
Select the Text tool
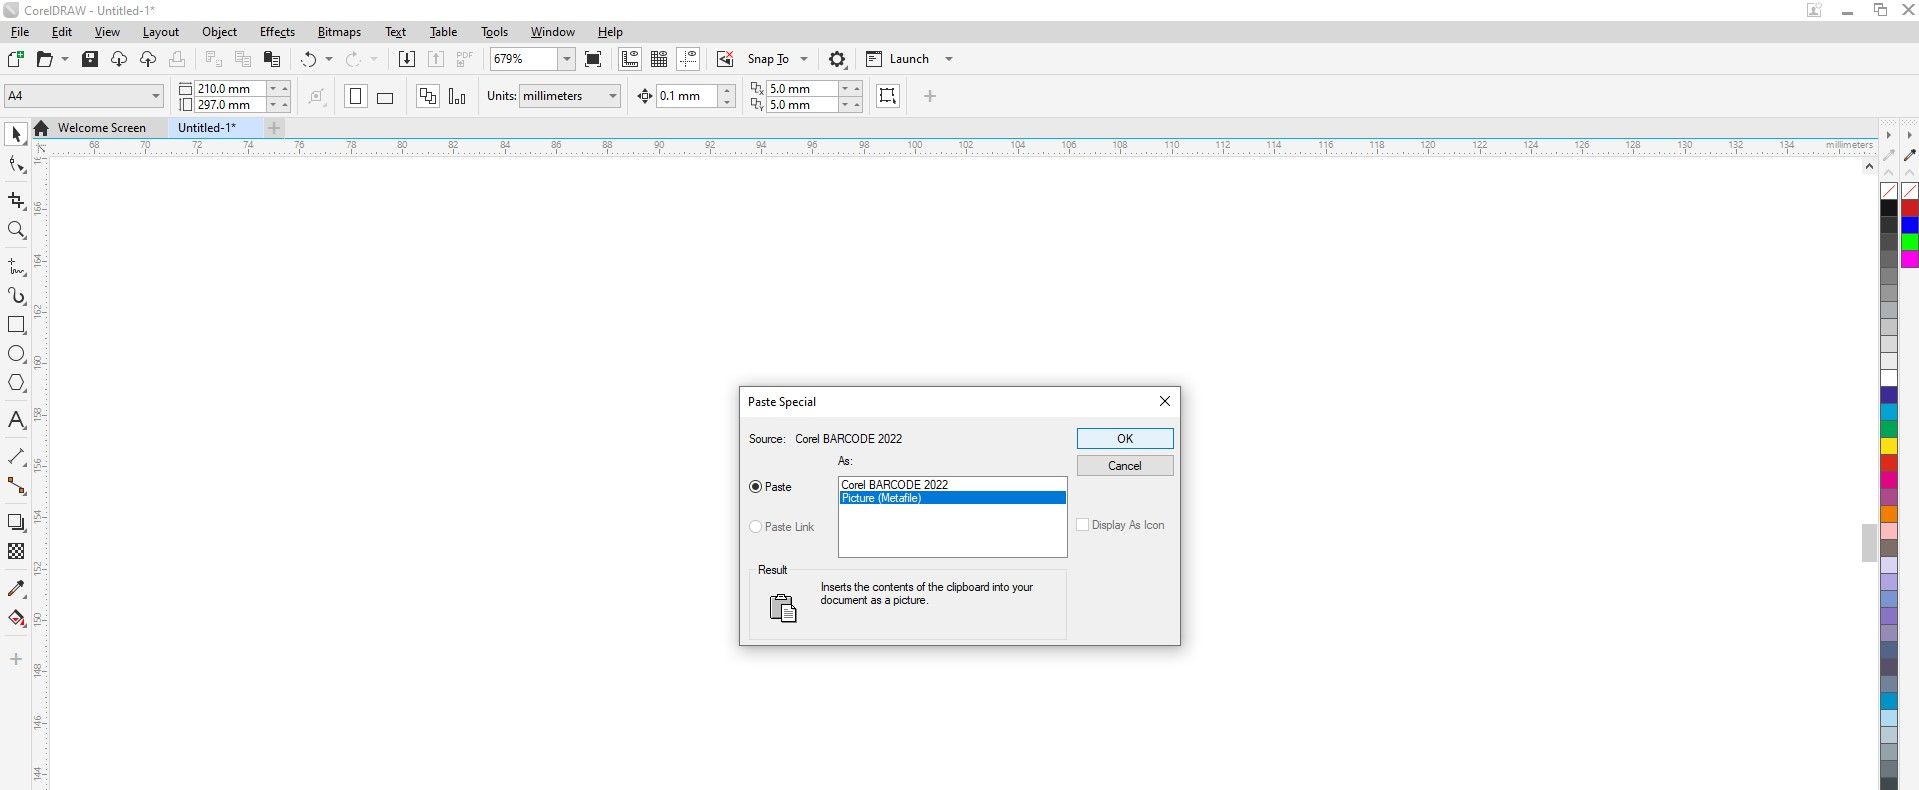16,420
